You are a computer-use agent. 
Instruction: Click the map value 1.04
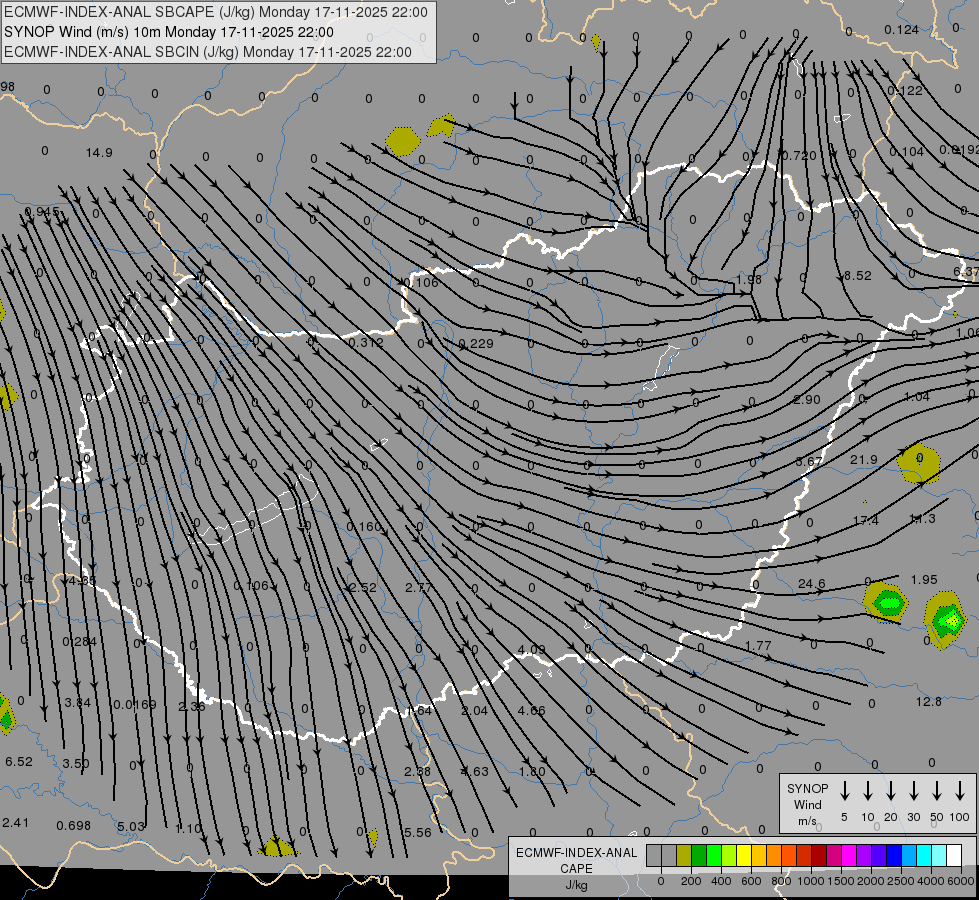[x=917, y=397]
